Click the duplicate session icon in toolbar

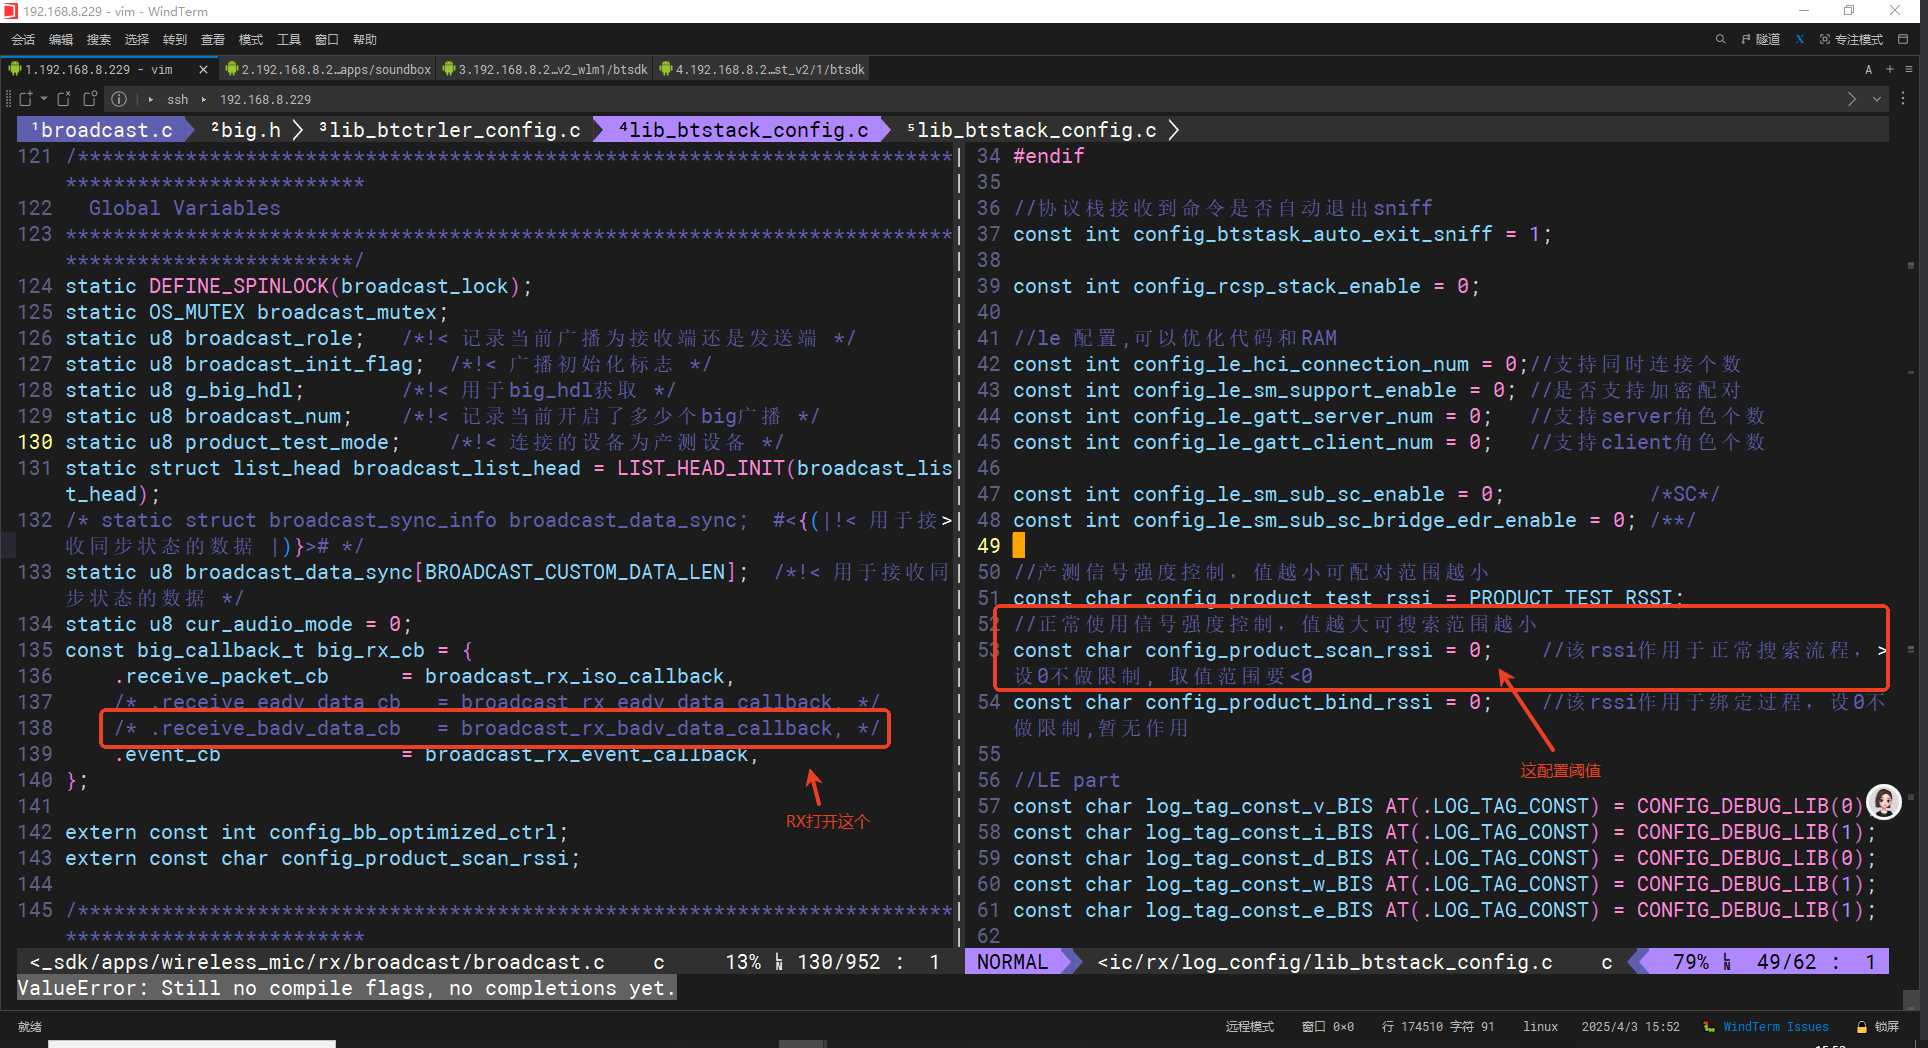[90, 99]
